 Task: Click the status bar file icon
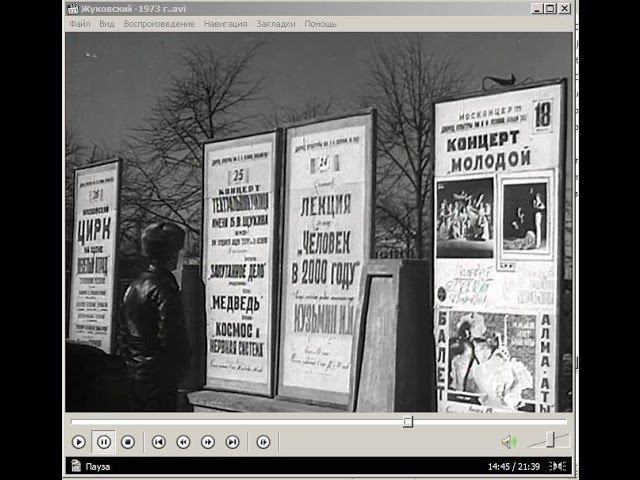click(76, 466)
